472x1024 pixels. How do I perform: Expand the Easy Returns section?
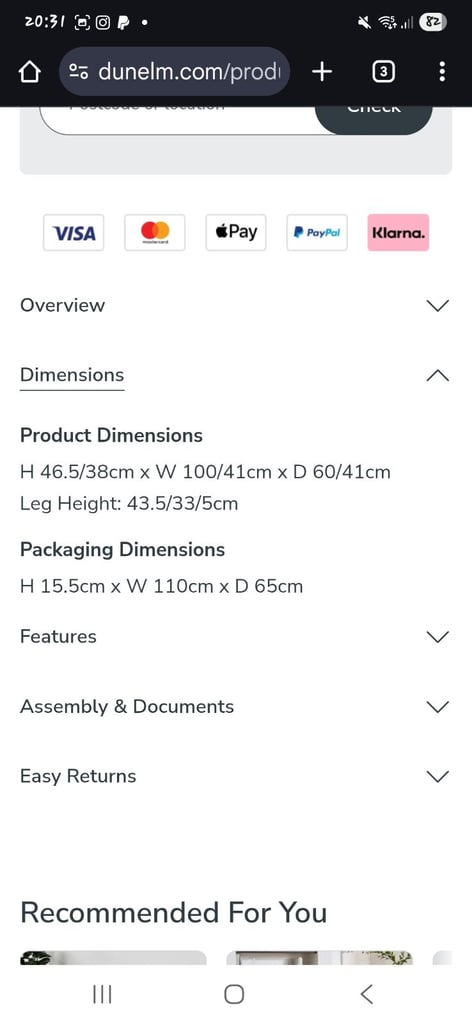236,776
